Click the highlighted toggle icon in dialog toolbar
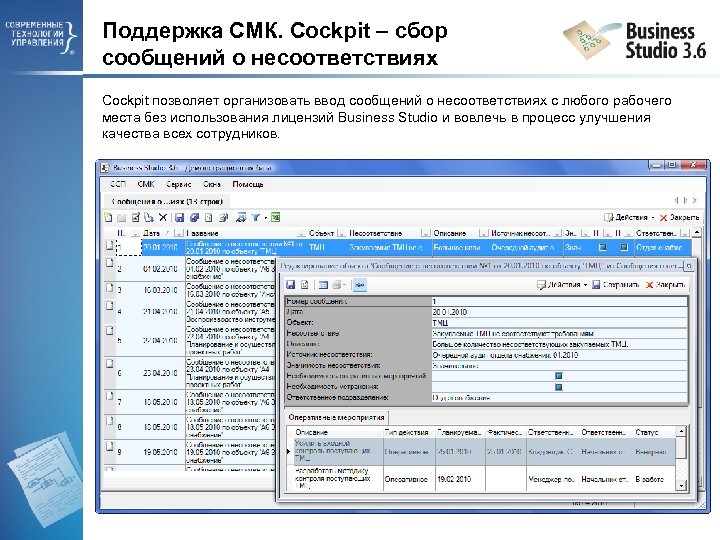The image size is (720, 540). point(360,285)
